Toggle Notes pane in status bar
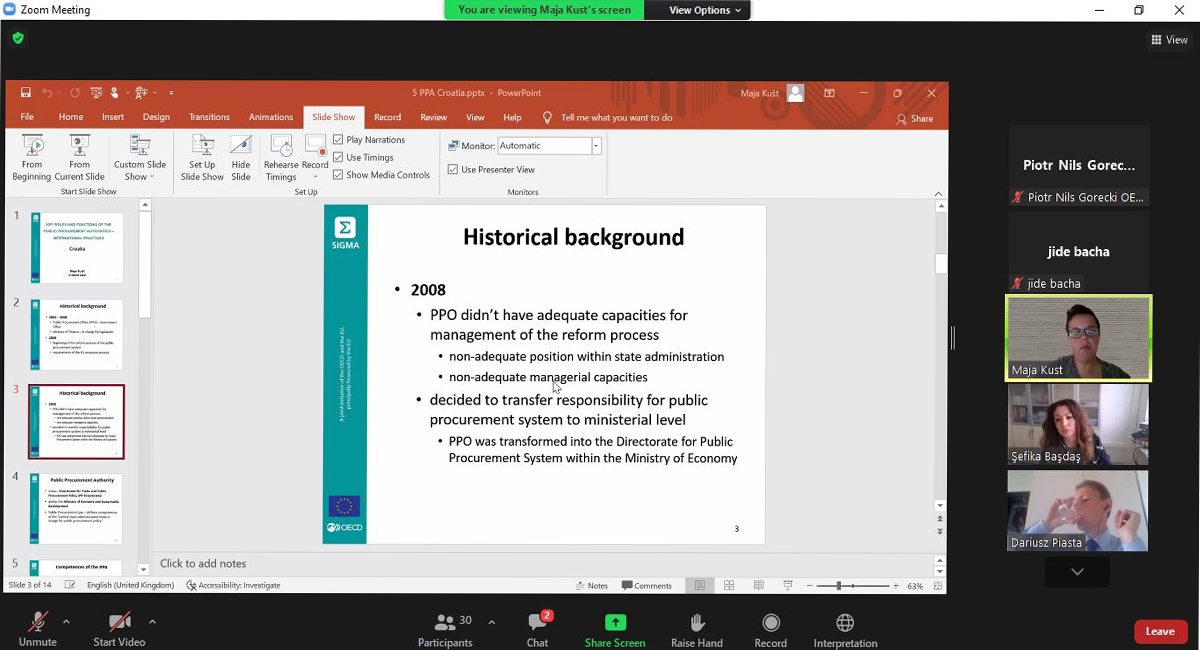Screen dimensions: 1200x650 pyautogui.click(x=592, y=586)
